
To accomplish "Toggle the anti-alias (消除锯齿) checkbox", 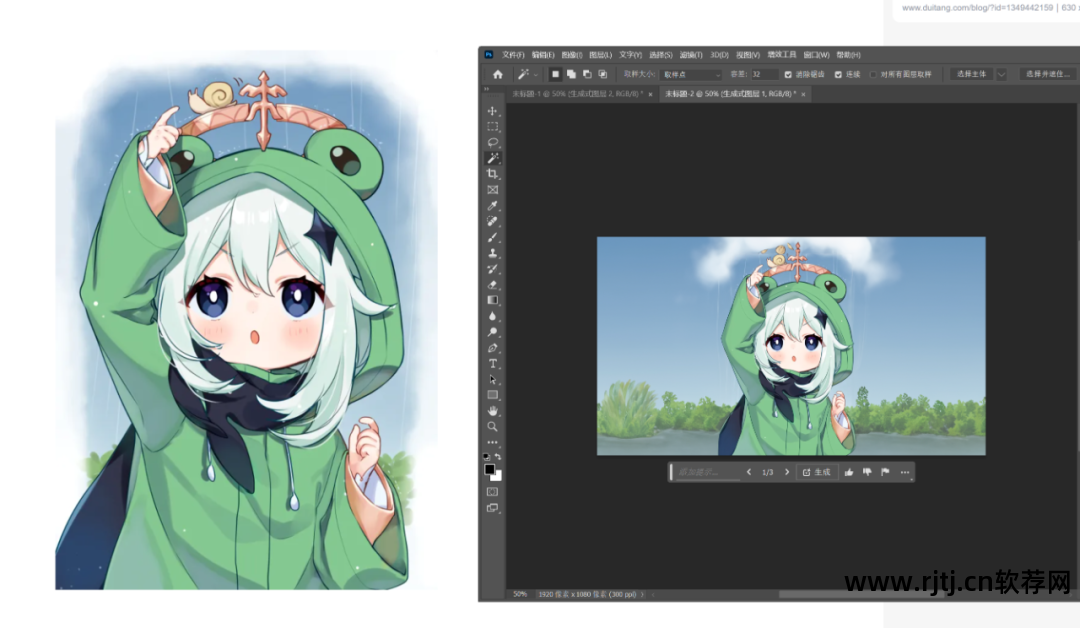I will pyautogui.click(x=788, y=74).
